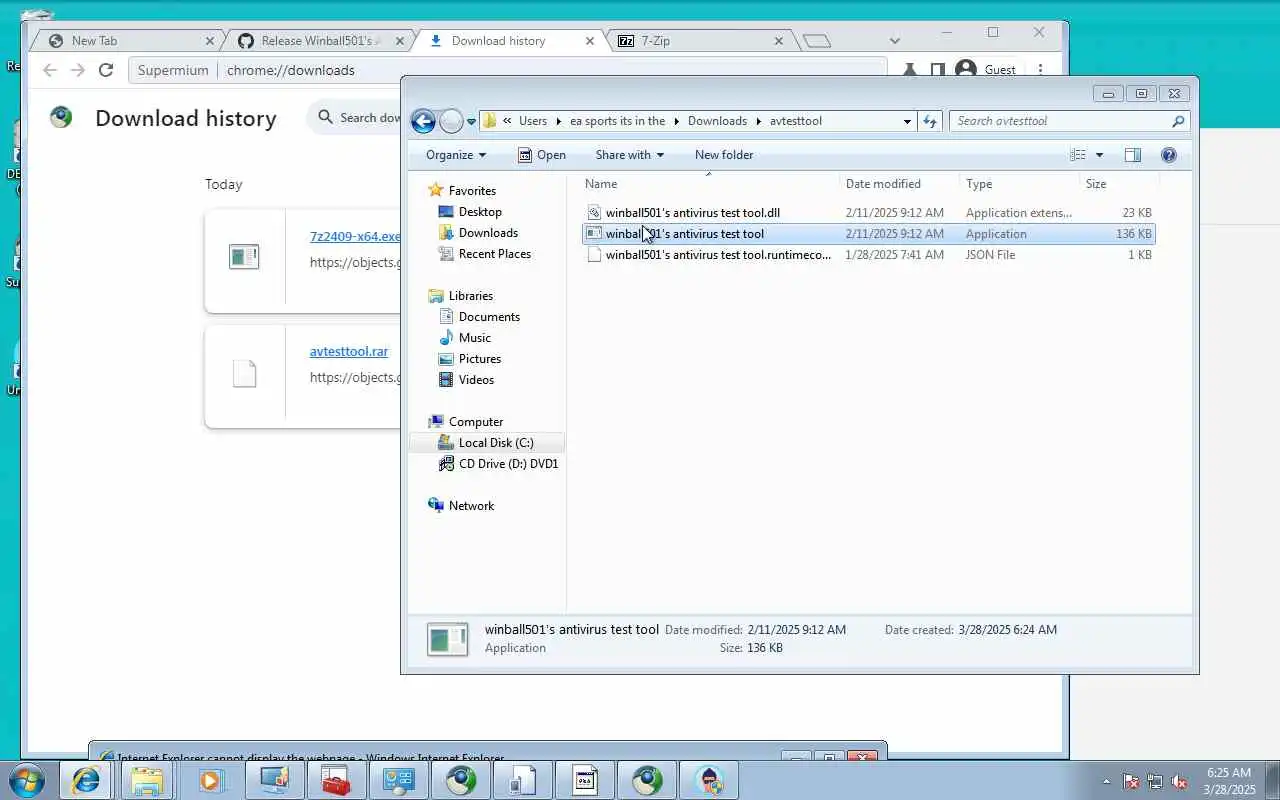Viewport: 1280px width, 800px height.
Task: Click the Open toolbar button
Action: [x=541, y=155]
